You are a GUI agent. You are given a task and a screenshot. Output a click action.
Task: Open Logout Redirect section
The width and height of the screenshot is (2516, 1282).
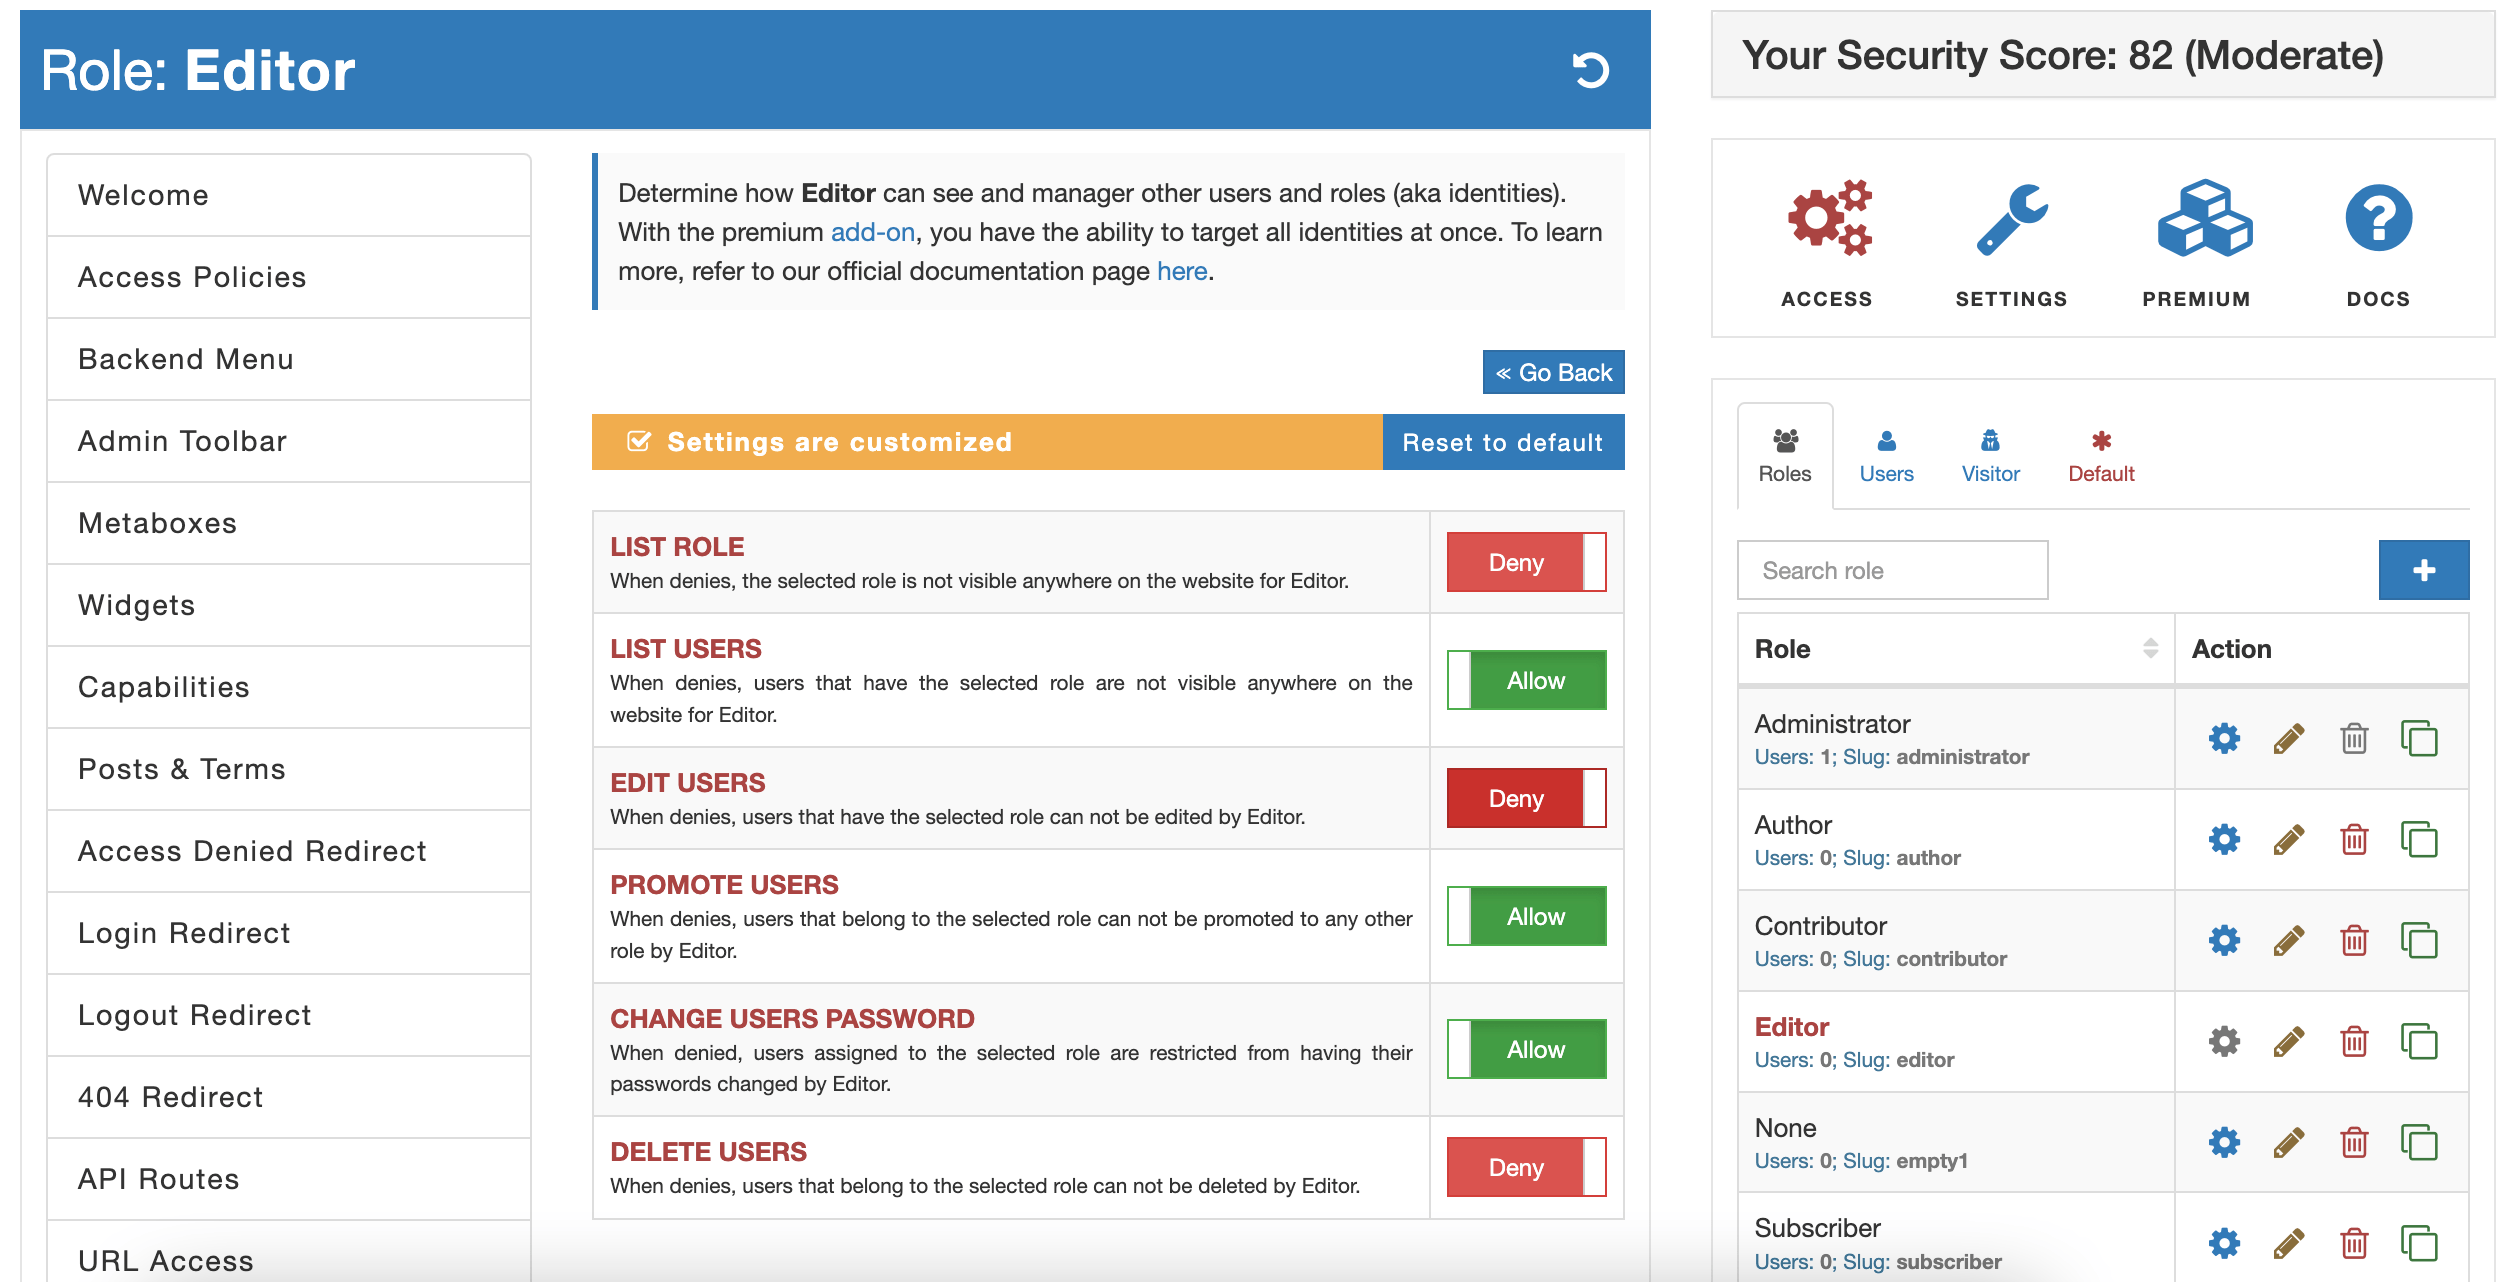288,1015
